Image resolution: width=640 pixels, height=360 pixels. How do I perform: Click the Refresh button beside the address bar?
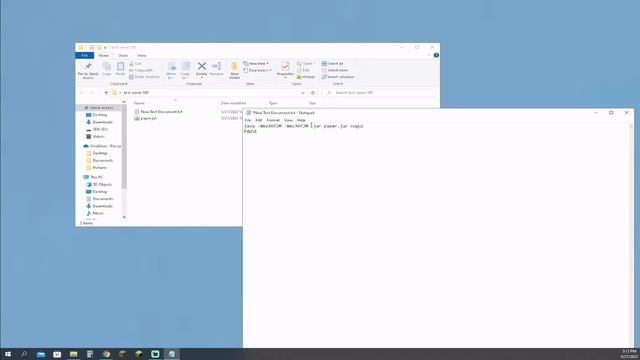click(313, 93)
